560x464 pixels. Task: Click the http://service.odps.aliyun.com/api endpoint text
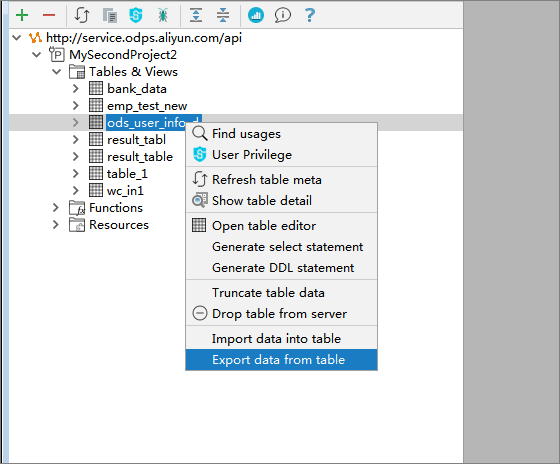(x=144, y=38)
